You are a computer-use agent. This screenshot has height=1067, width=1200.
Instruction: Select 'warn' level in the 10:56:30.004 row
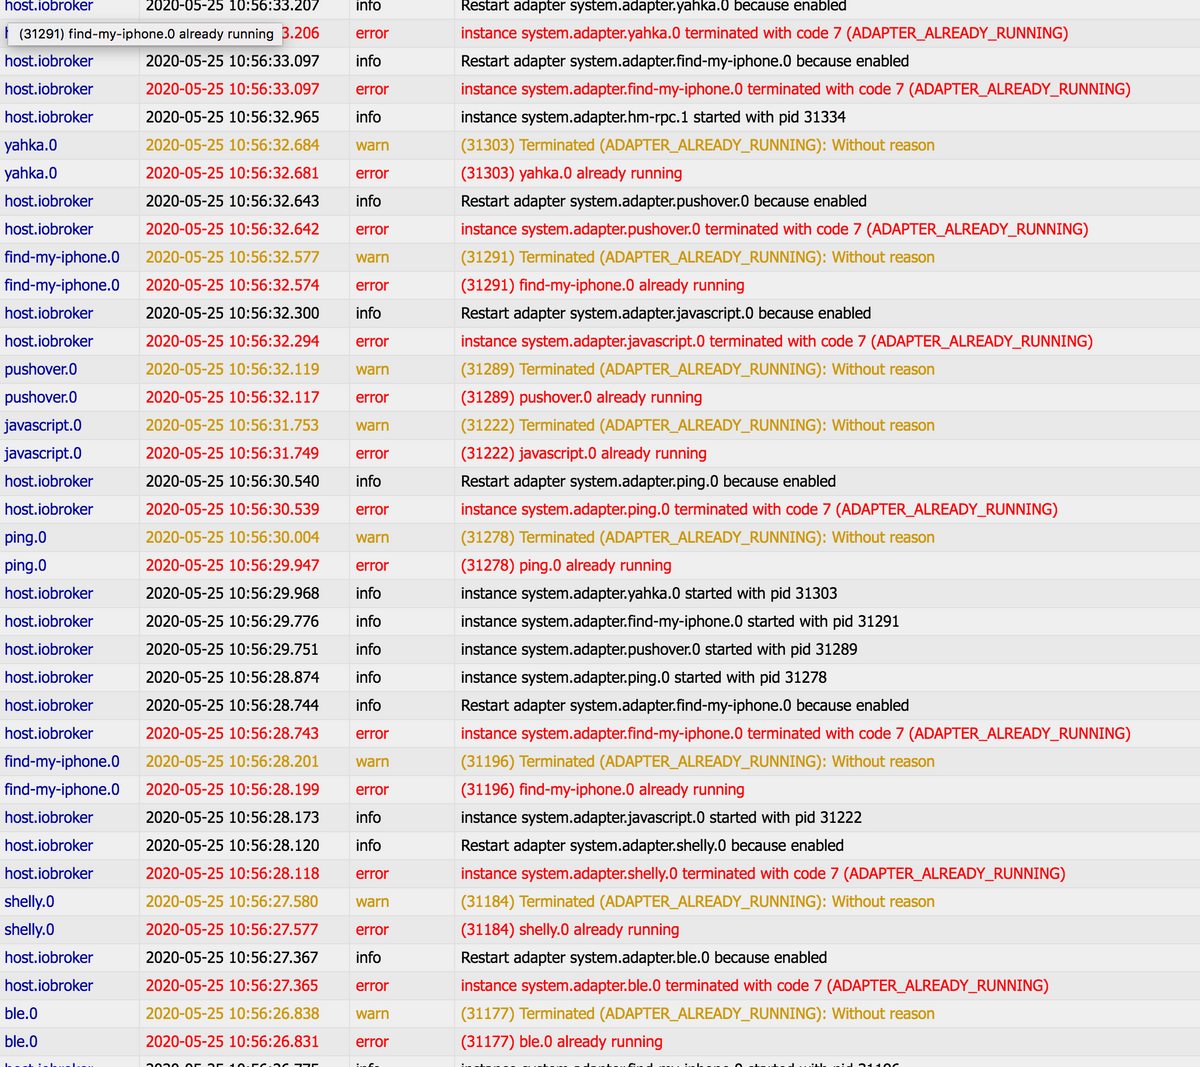(x=372, y=537)
